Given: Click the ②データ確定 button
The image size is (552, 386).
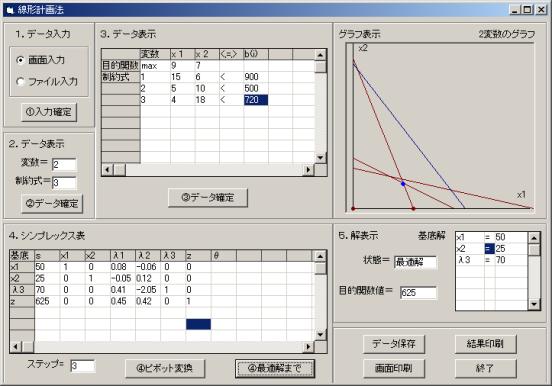Looking at the screenshot, I should coord(52,203).
